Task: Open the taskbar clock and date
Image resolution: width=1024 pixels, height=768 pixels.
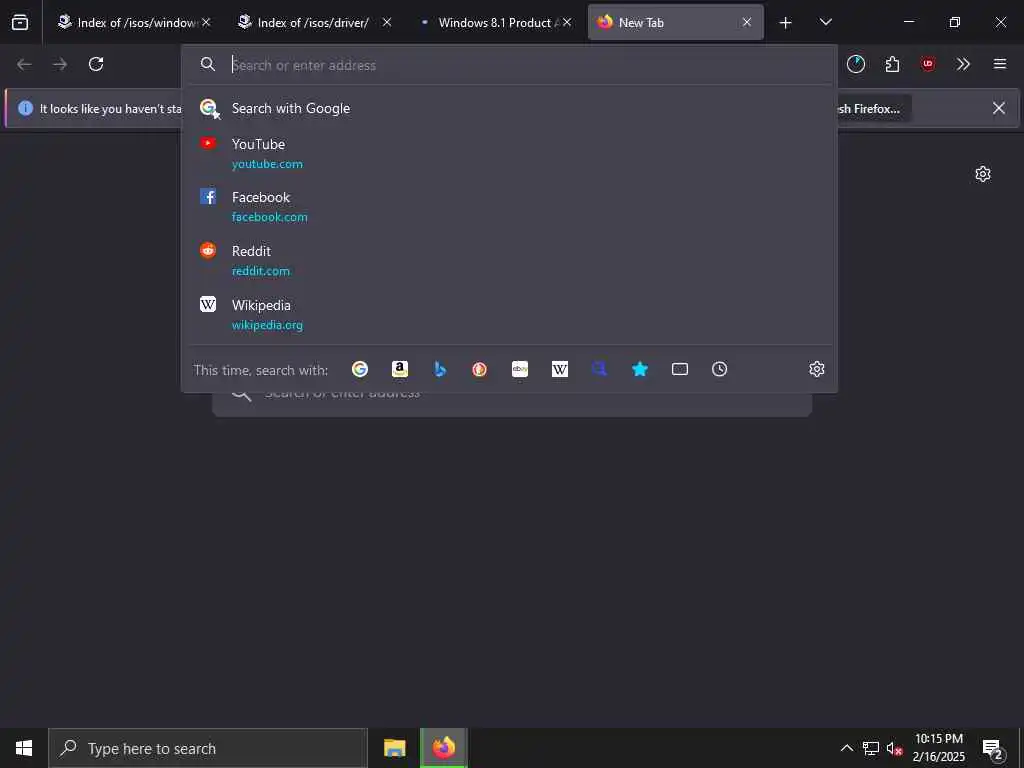Action: point(938,748)
